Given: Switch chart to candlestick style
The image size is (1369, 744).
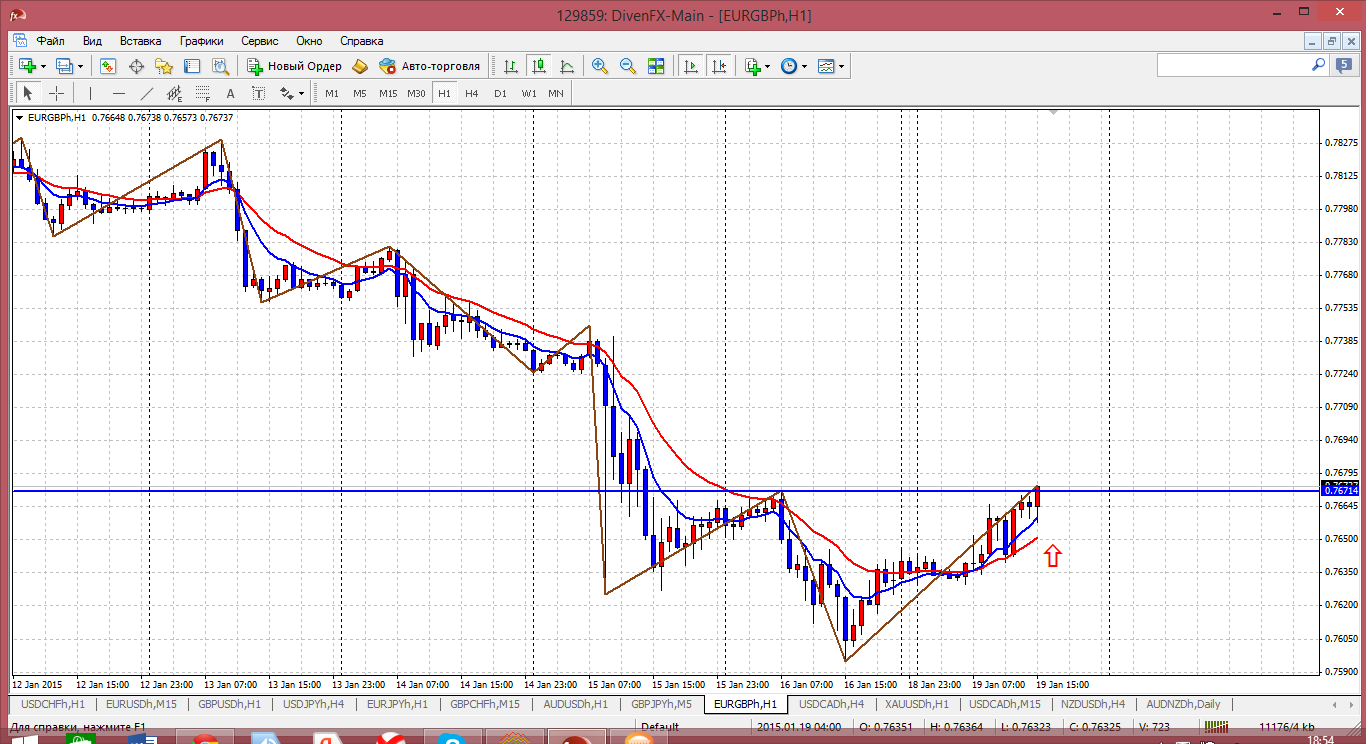Looking at the screenshot, I should [x=539, y=66].
